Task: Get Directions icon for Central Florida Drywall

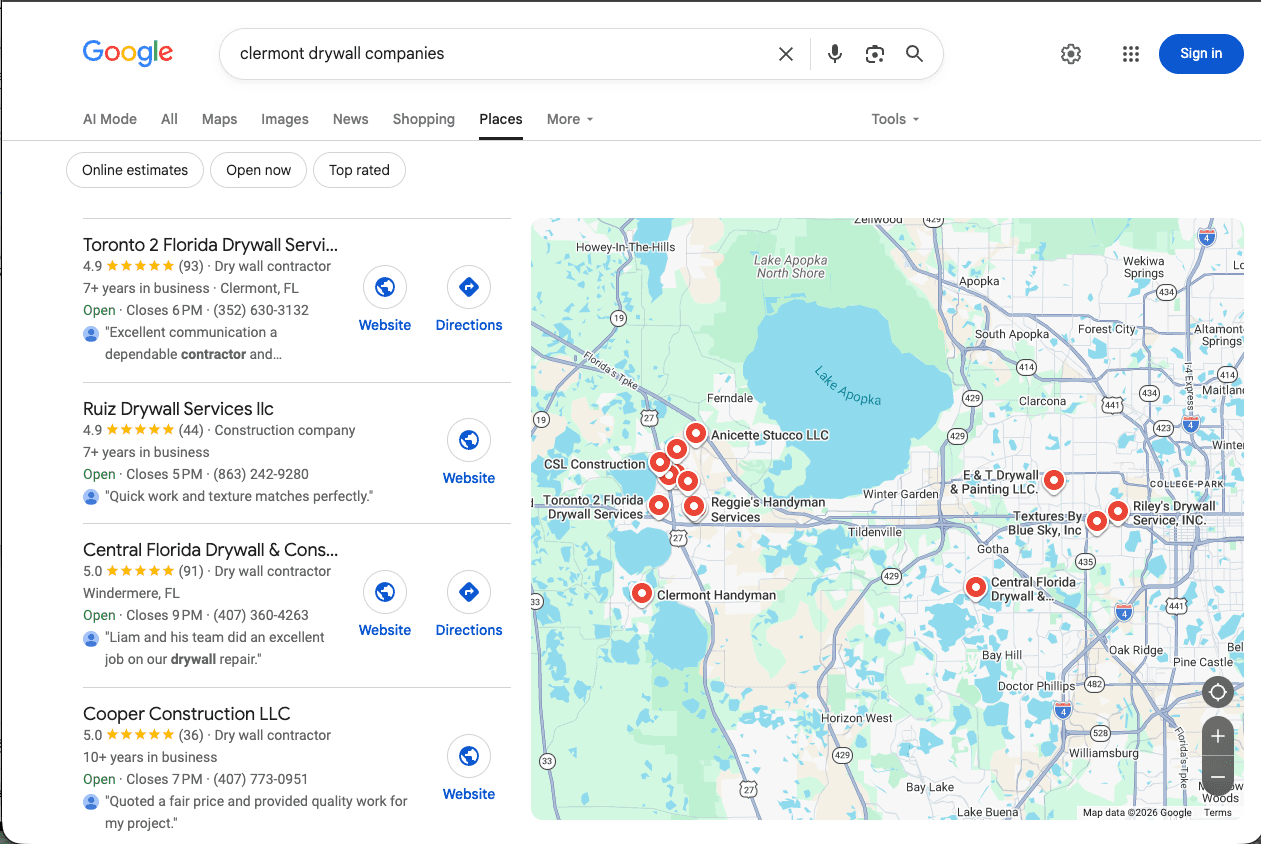Action: [469, 593]
